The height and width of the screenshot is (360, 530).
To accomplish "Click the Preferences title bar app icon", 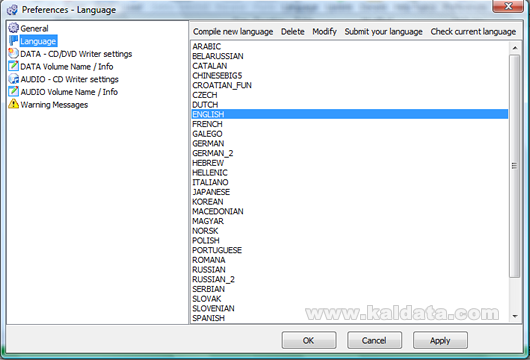I will [12, 10].
